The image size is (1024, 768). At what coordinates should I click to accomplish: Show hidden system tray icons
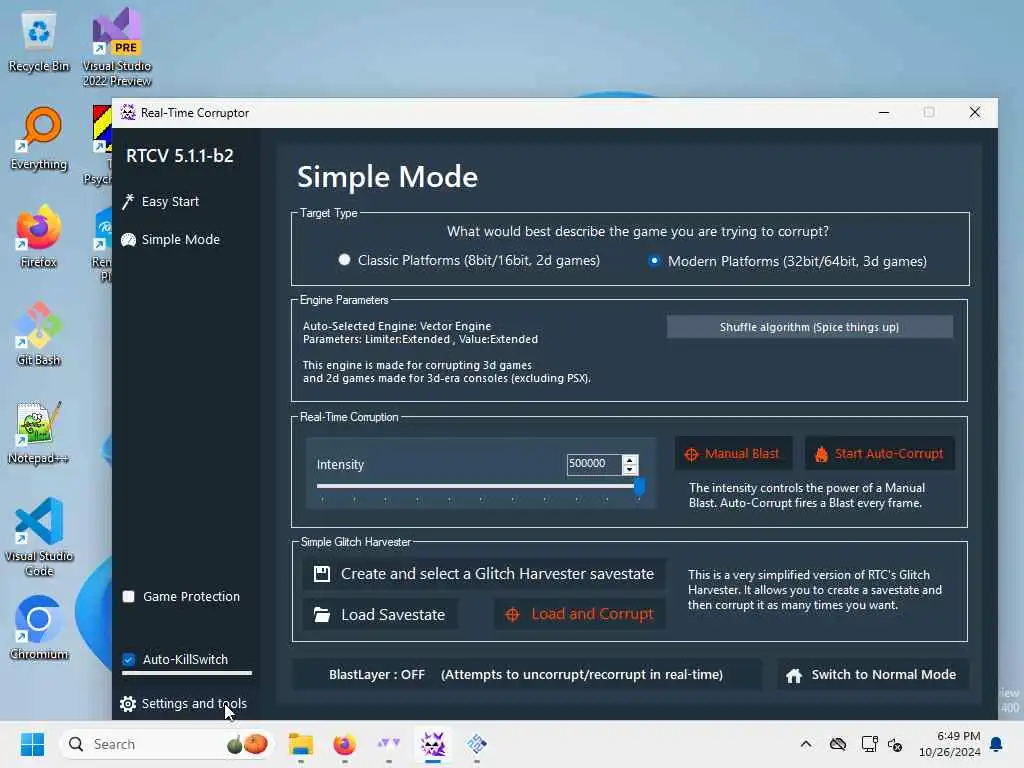coord(806,744)
